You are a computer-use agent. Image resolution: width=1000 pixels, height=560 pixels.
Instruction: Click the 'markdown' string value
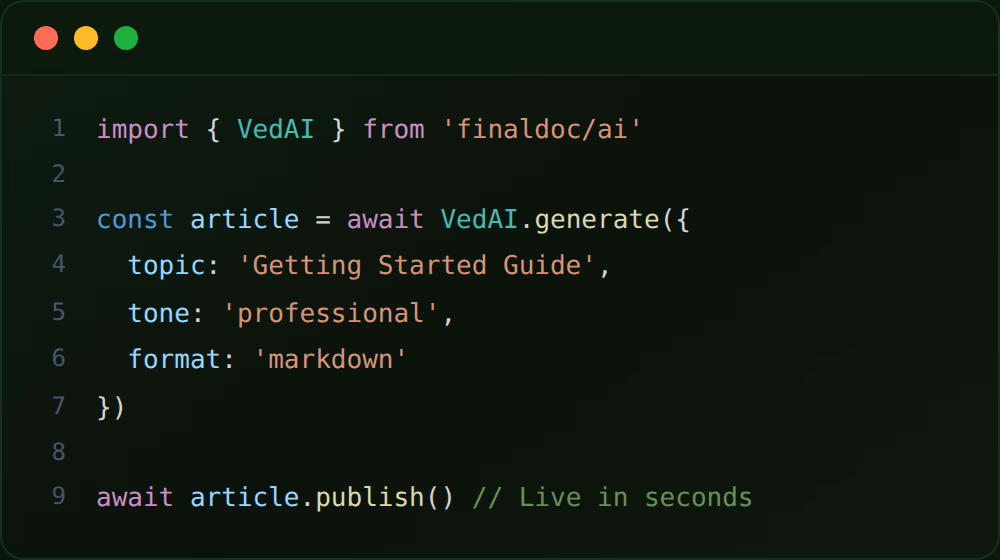338,359
